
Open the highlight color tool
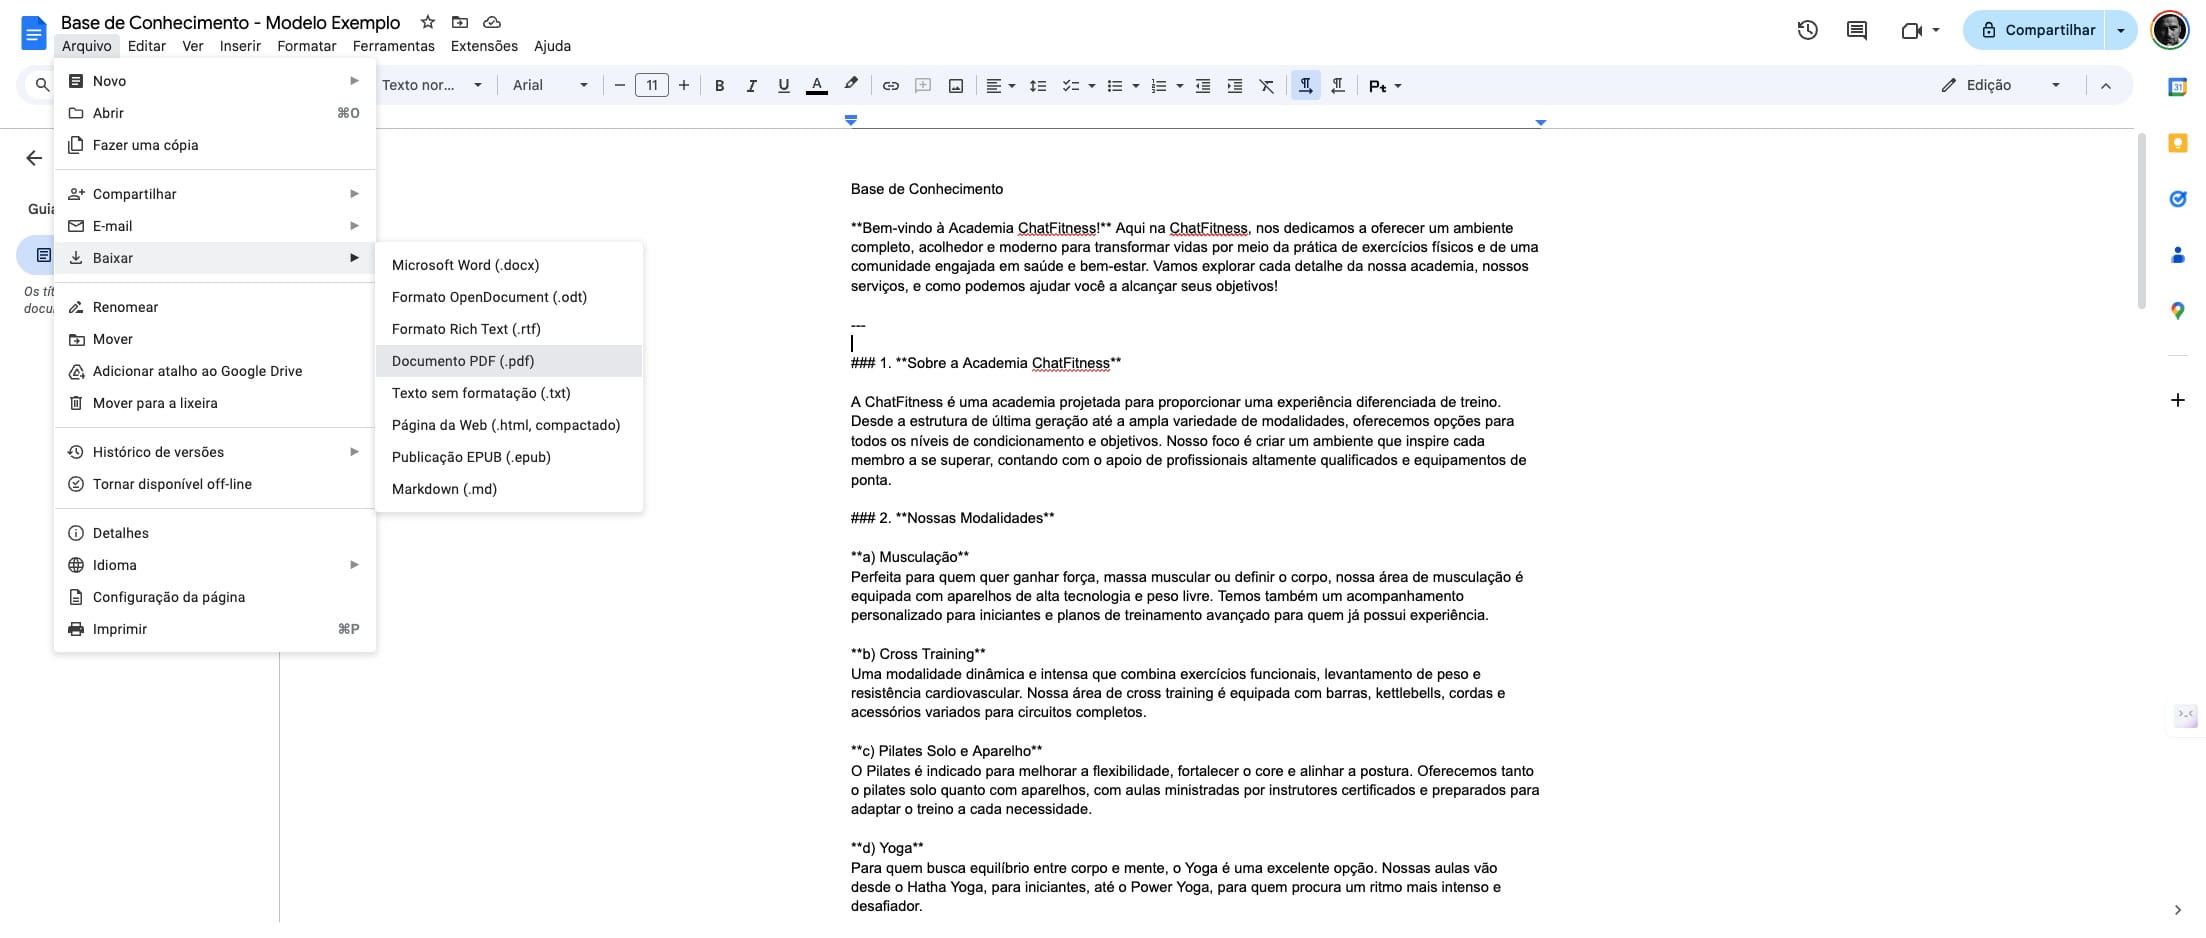(x=851, y=86)
